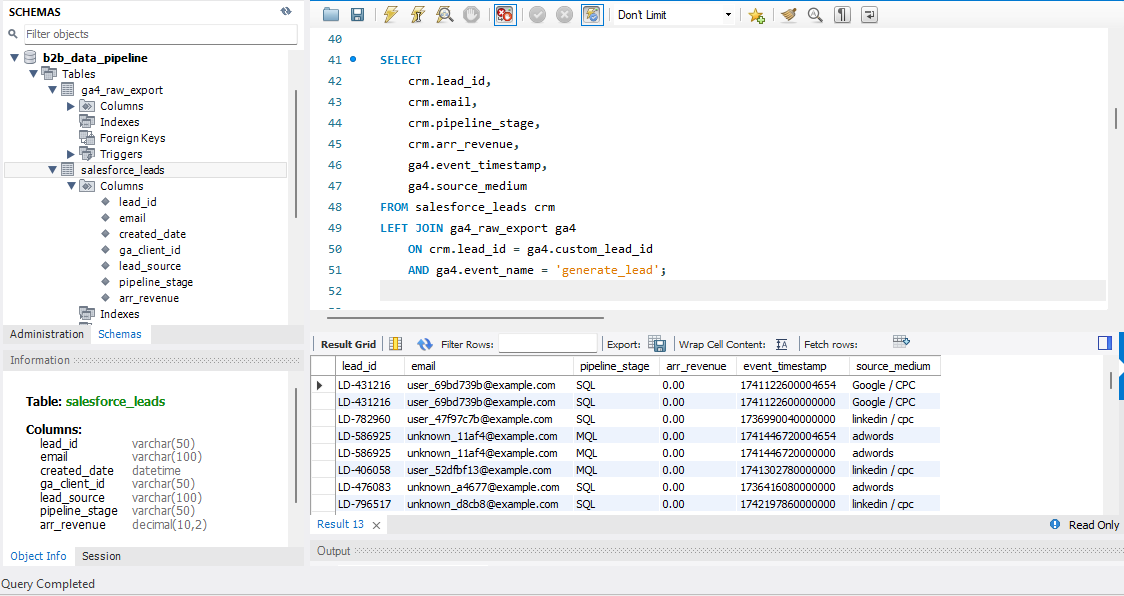Focus the Filter Rows input
Viewport: 1124px width, 596px height.
click(548, 344)
